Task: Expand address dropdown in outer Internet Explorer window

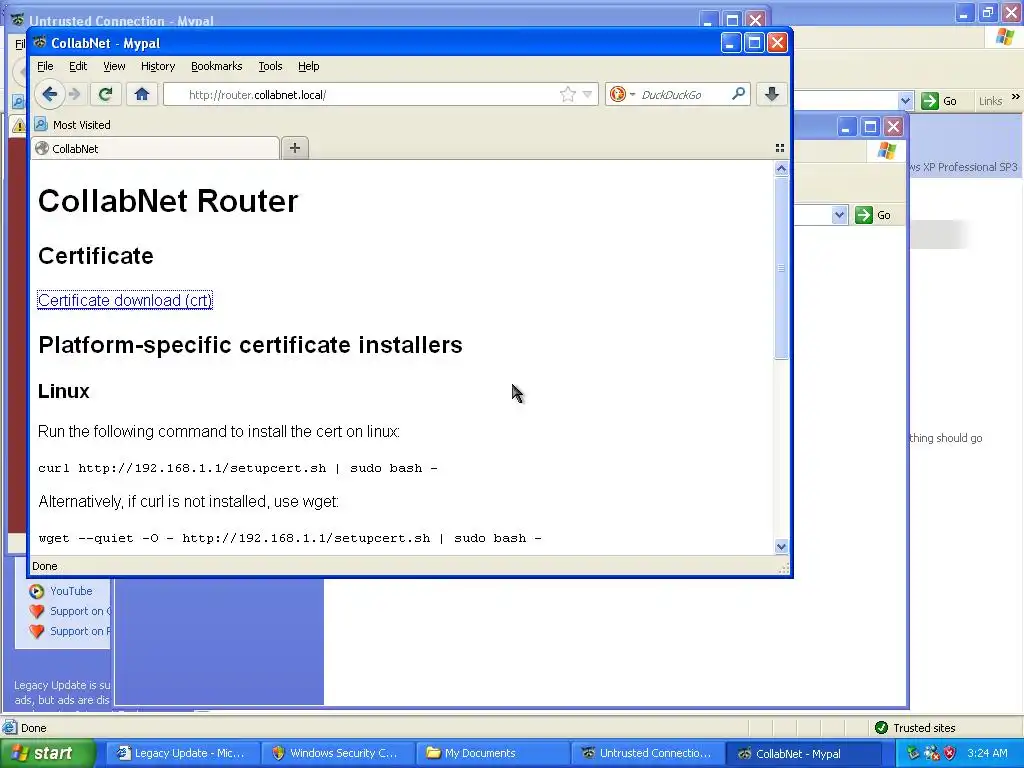Action: tap(905, 101)
